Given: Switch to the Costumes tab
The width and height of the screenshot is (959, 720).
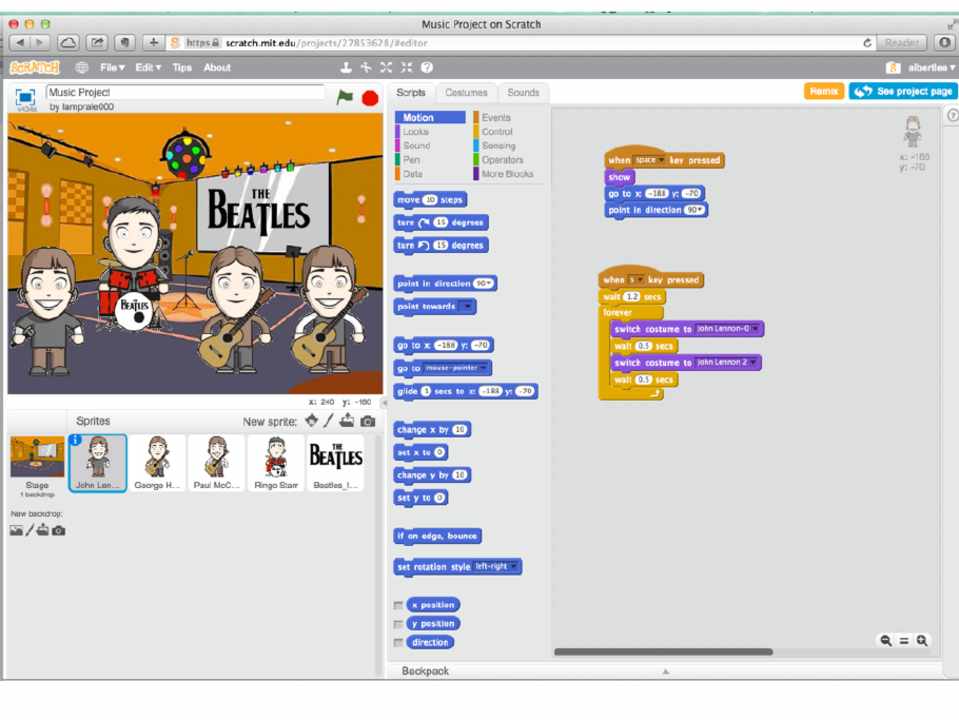Looking at the screenshot, I should click(x=466, y=93).
